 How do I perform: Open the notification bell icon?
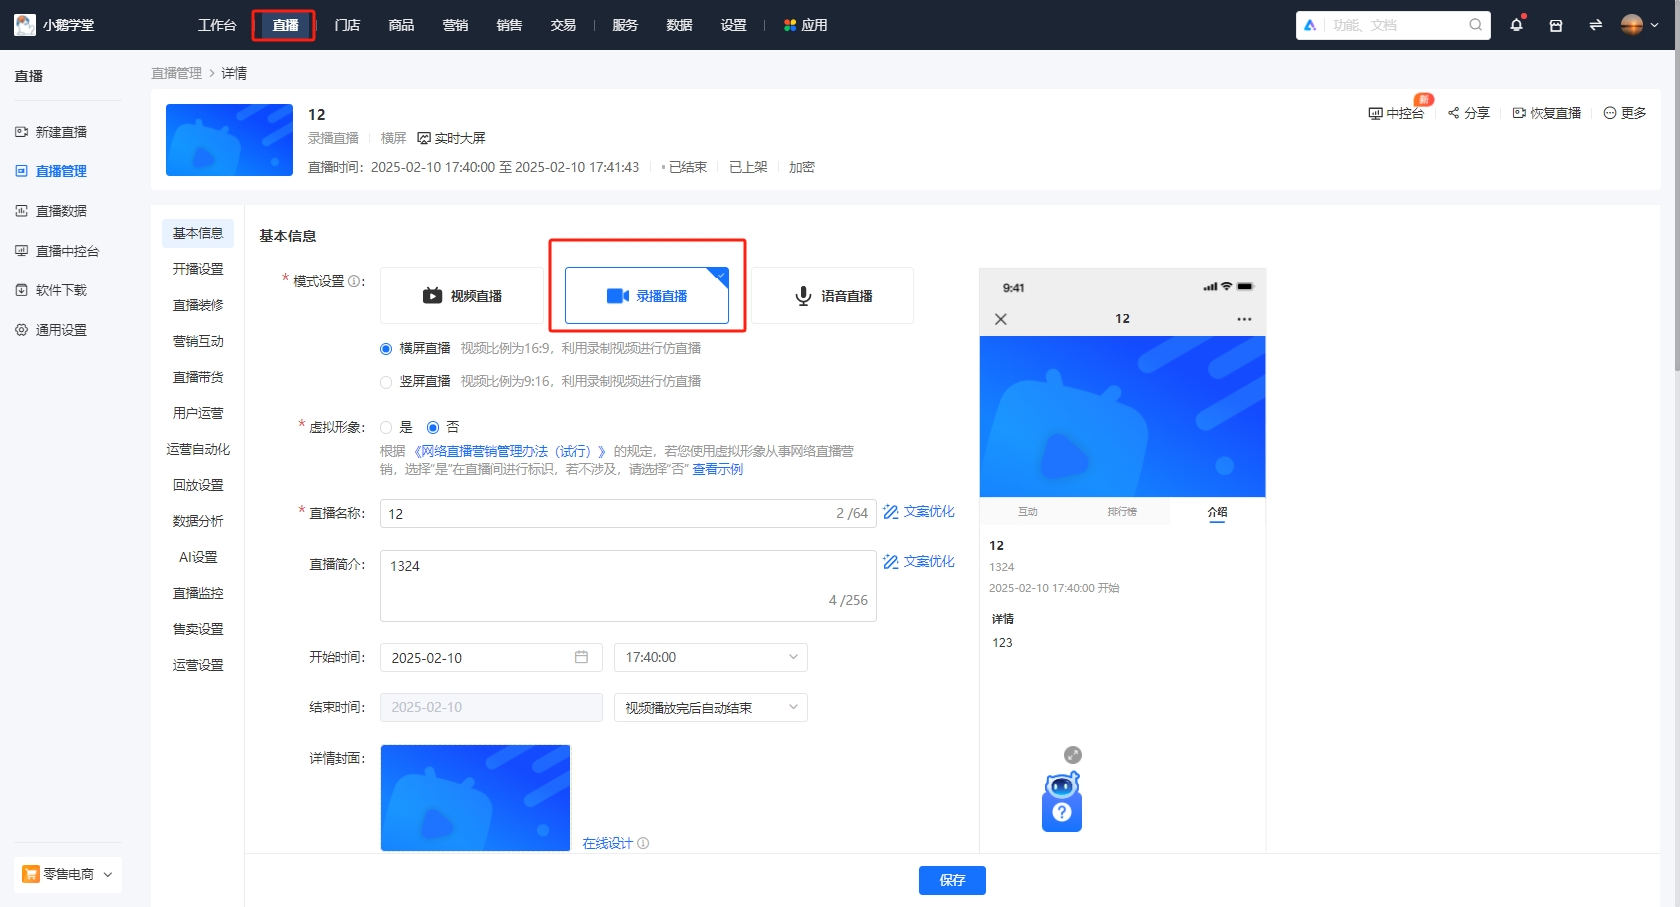[x=1516, y=25]
